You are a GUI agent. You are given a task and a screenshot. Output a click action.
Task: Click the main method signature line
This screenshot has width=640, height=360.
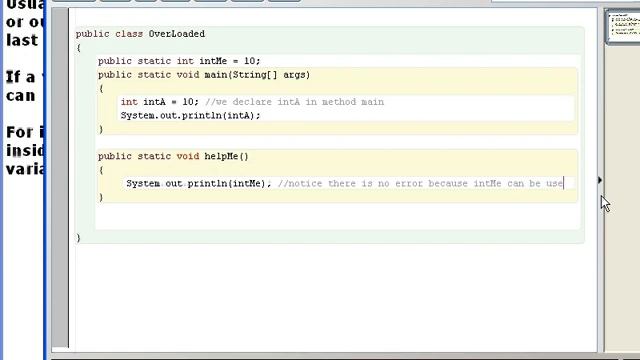(204, 75)
